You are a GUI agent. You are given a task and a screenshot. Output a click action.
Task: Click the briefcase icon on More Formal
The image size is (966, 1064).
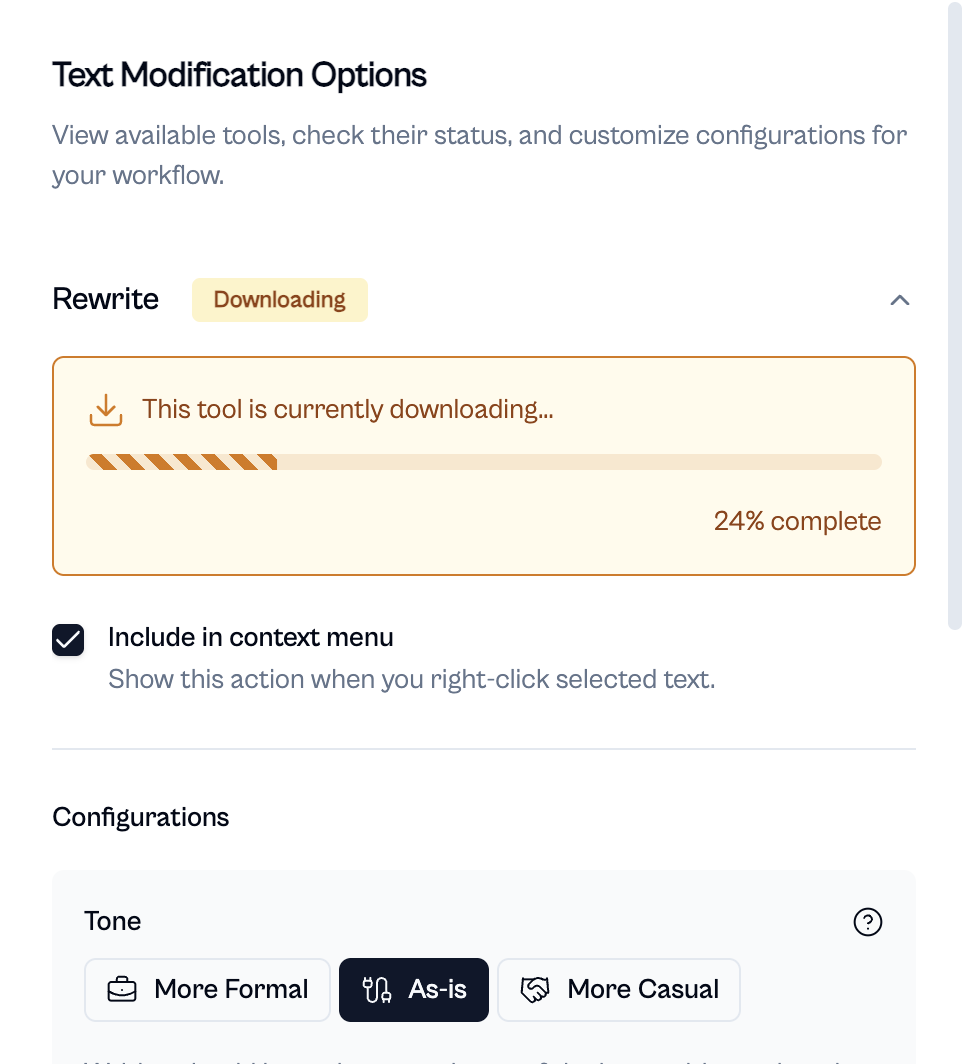point(122,989)
